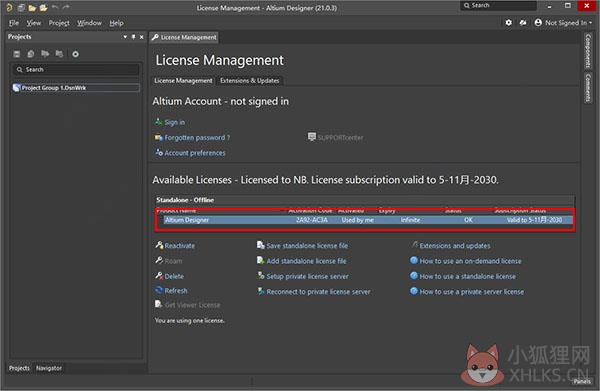Open the File menu

click(14, 23)
